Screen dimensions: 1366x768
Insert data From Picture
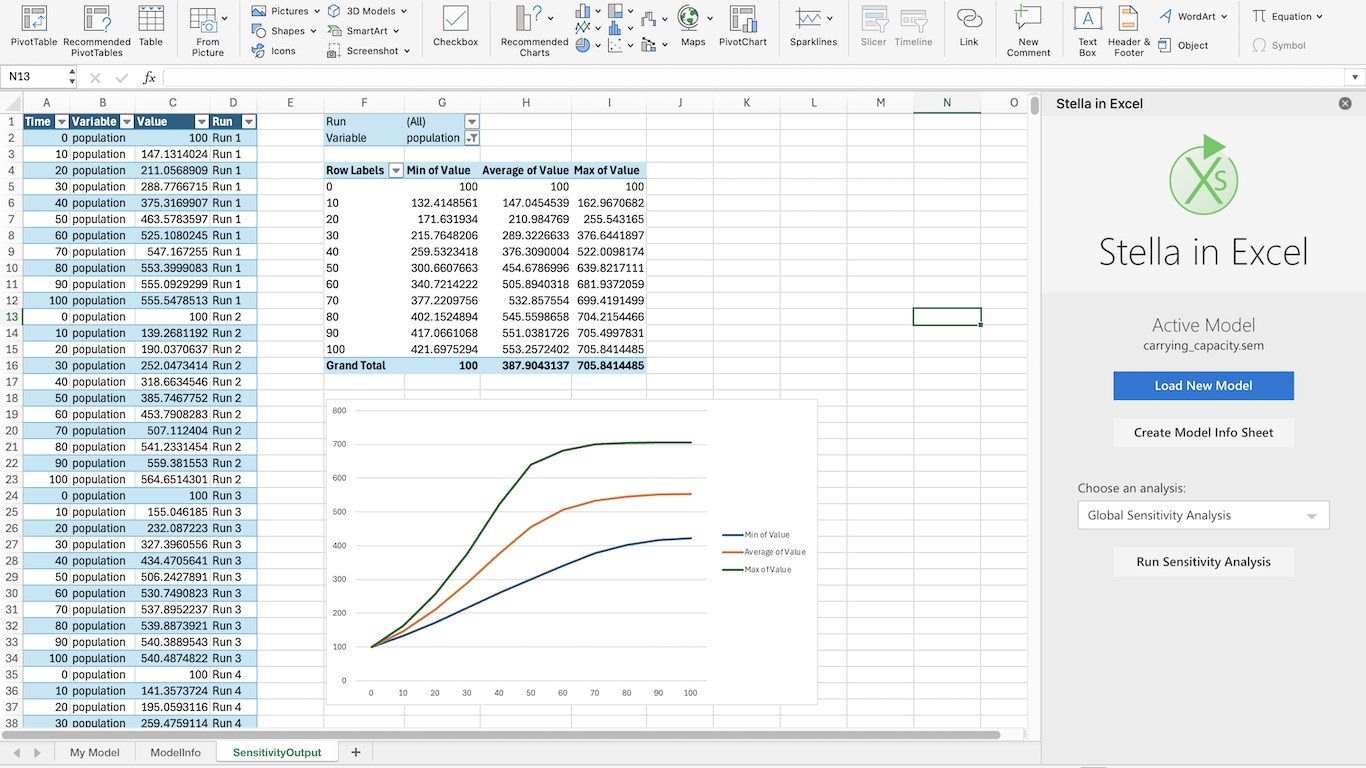tap(208, 30)
